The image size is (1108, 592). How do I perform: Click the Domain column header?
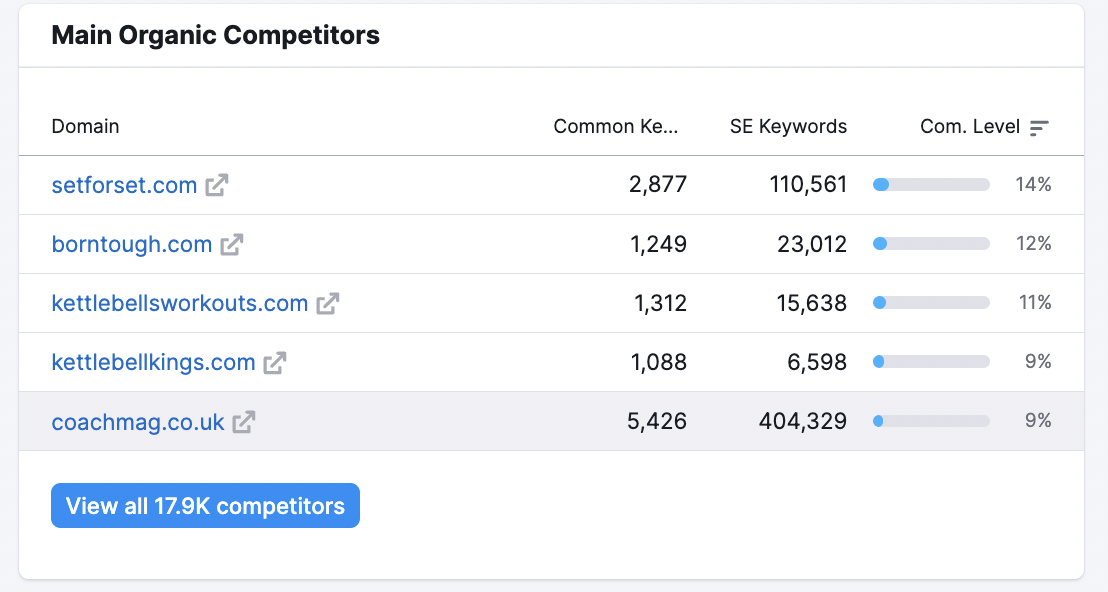tap(85, 127)
